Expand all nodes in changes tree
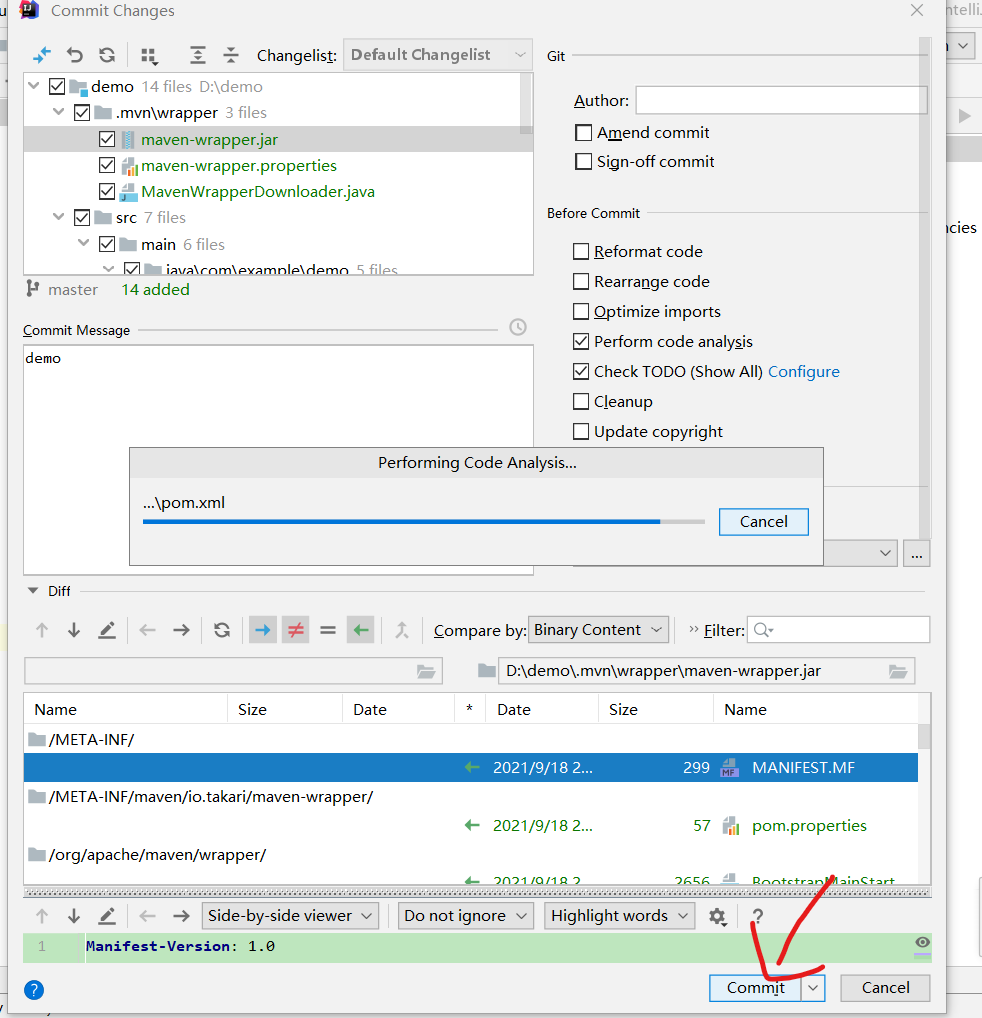The width and height of the screenshot is (982, 1018). click(x=197, y=56)
